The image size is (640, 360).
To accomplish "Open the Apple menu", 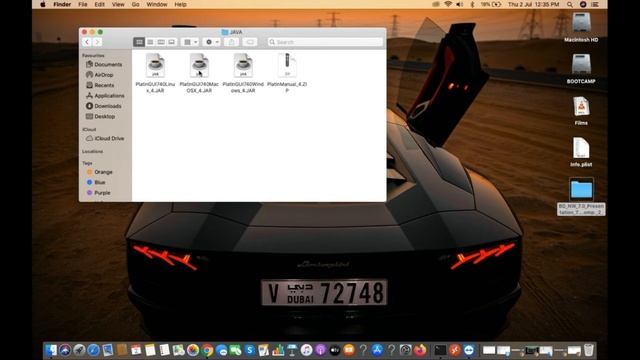I will pyautogui.click(x=42, y=4).
